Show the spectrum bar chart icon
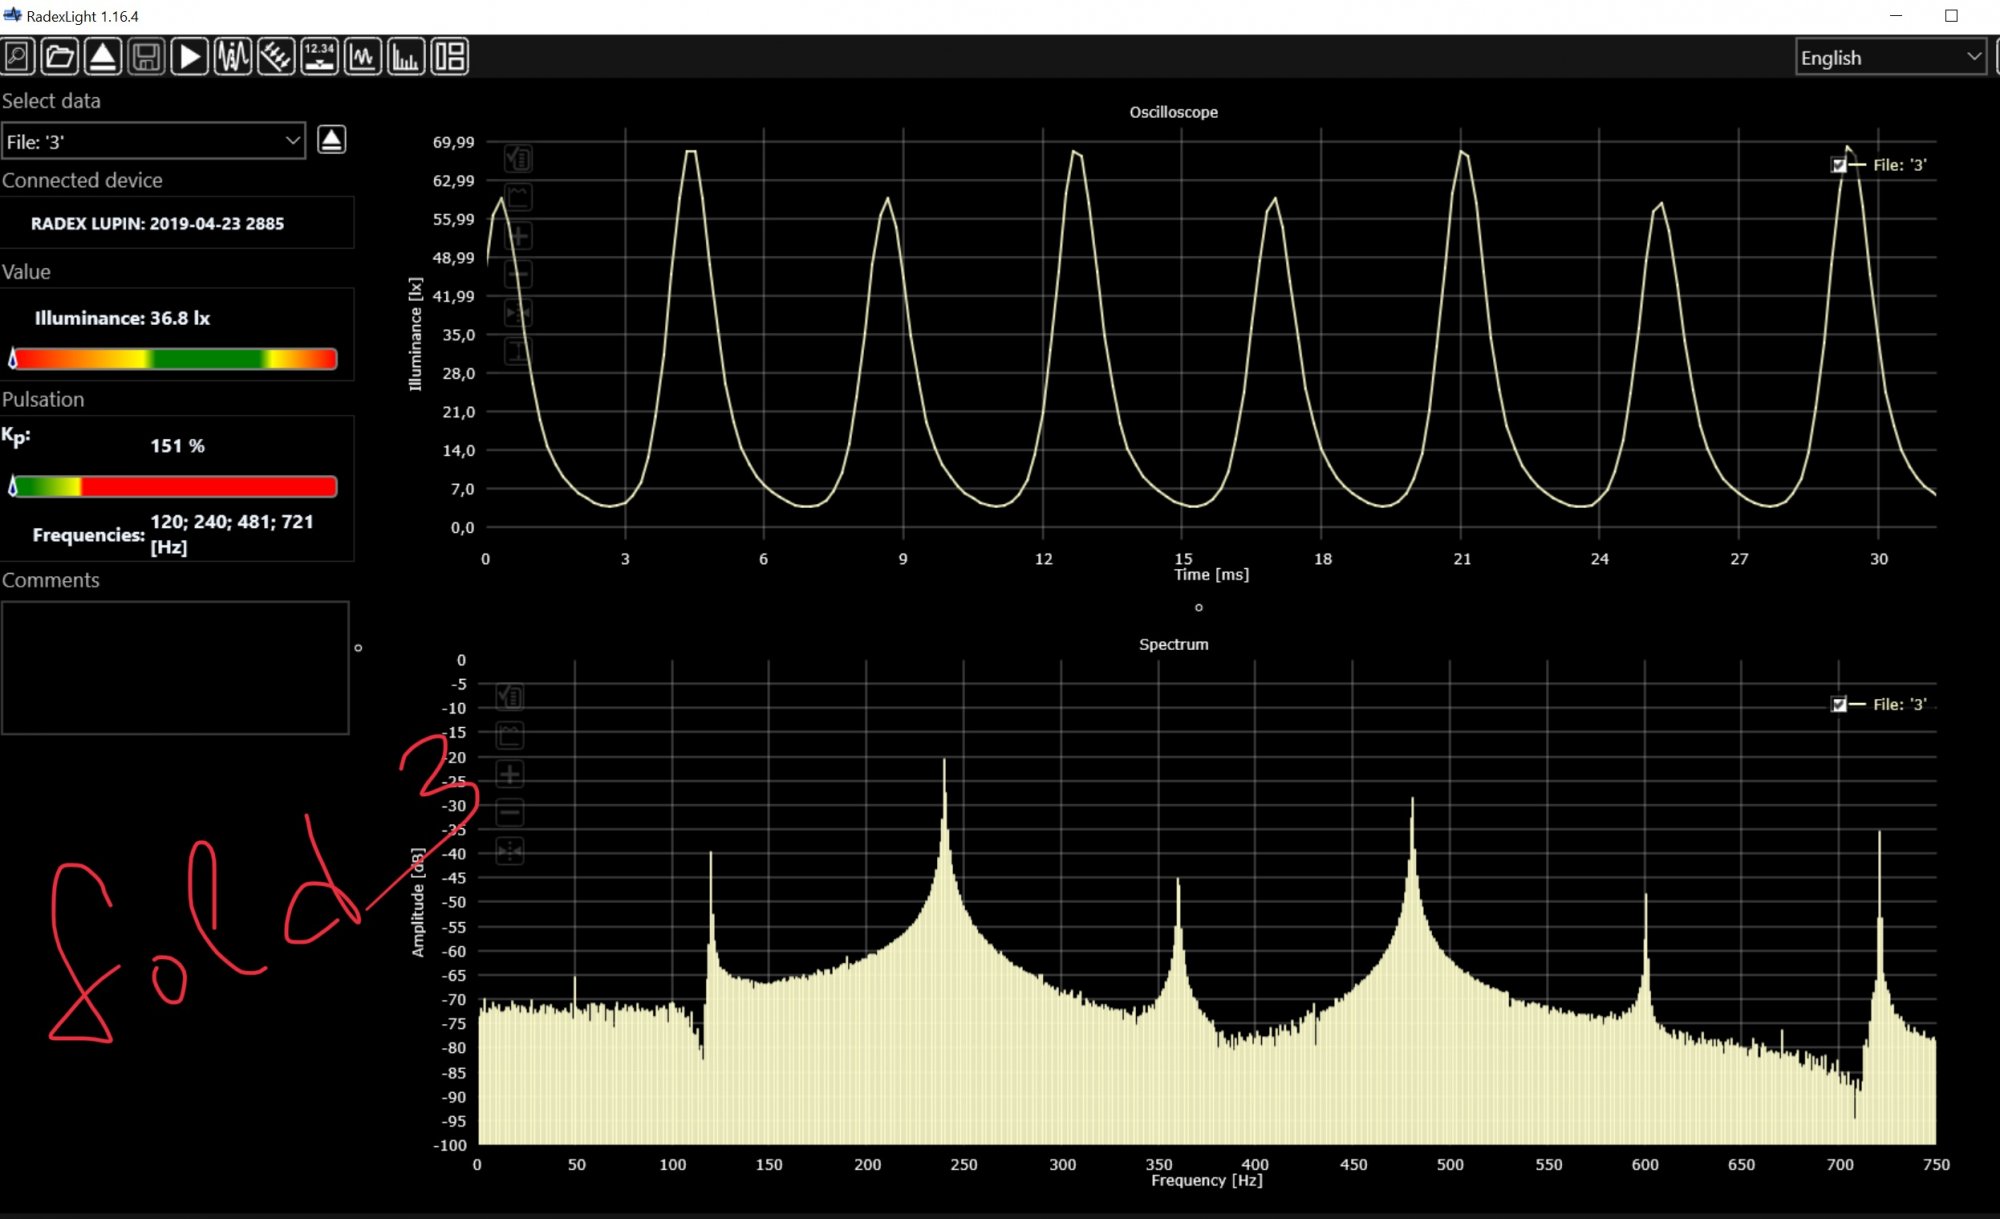Viewport: 2000px width, 1219px height. tap(405, 57)
